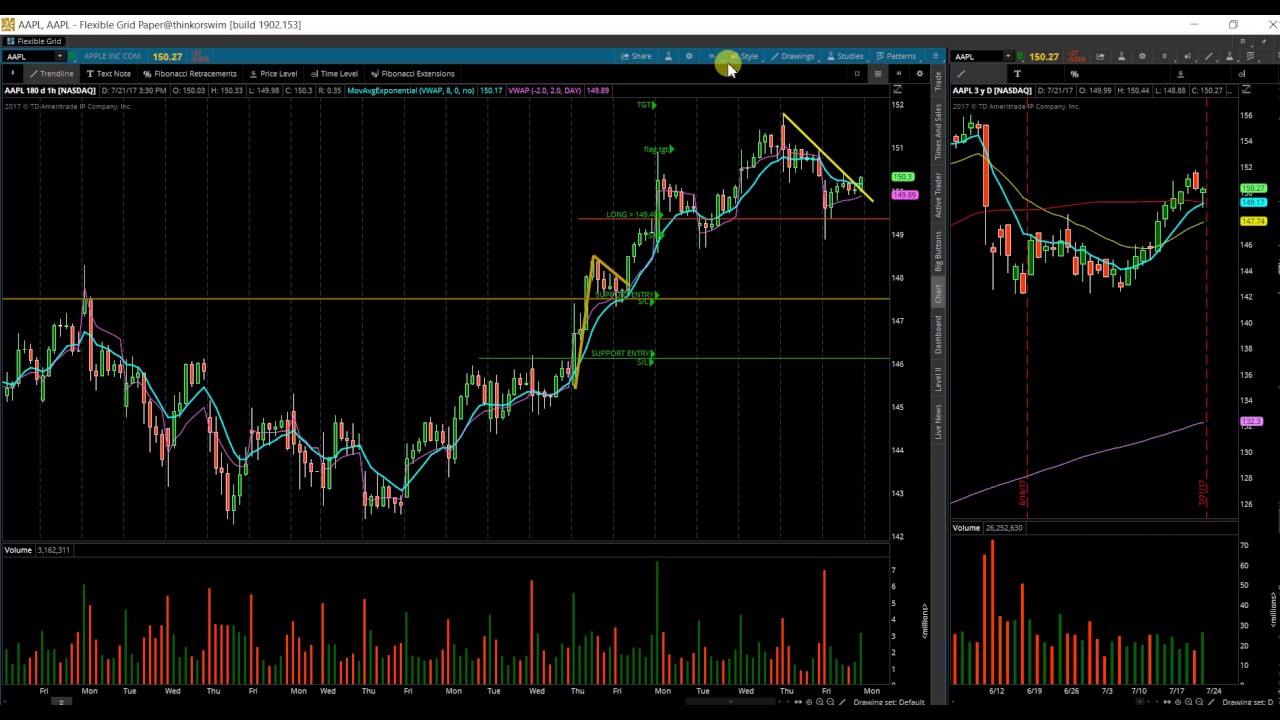The height and width of the screenshot is (720, 1280).
Task: Select the Price Level drawing tool
Action: coord(273,73)
